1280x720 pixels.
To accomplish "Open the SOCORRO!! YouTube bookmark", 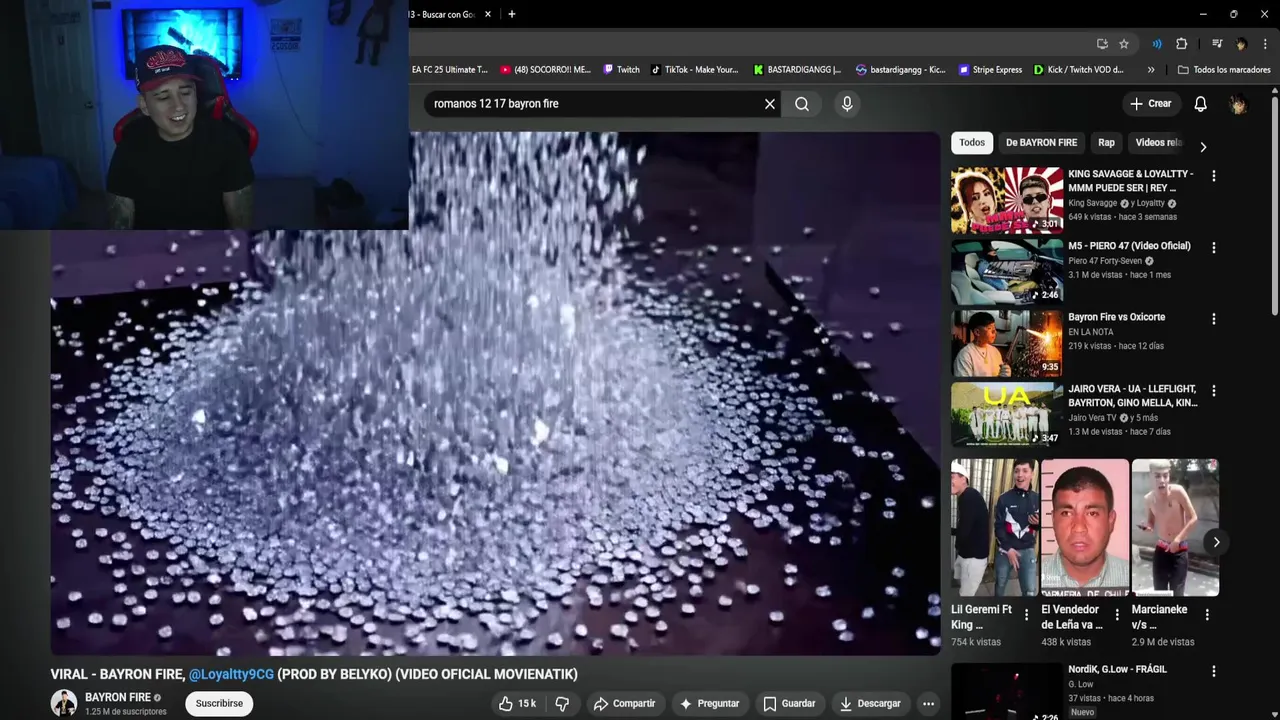I will click(546, 70).
